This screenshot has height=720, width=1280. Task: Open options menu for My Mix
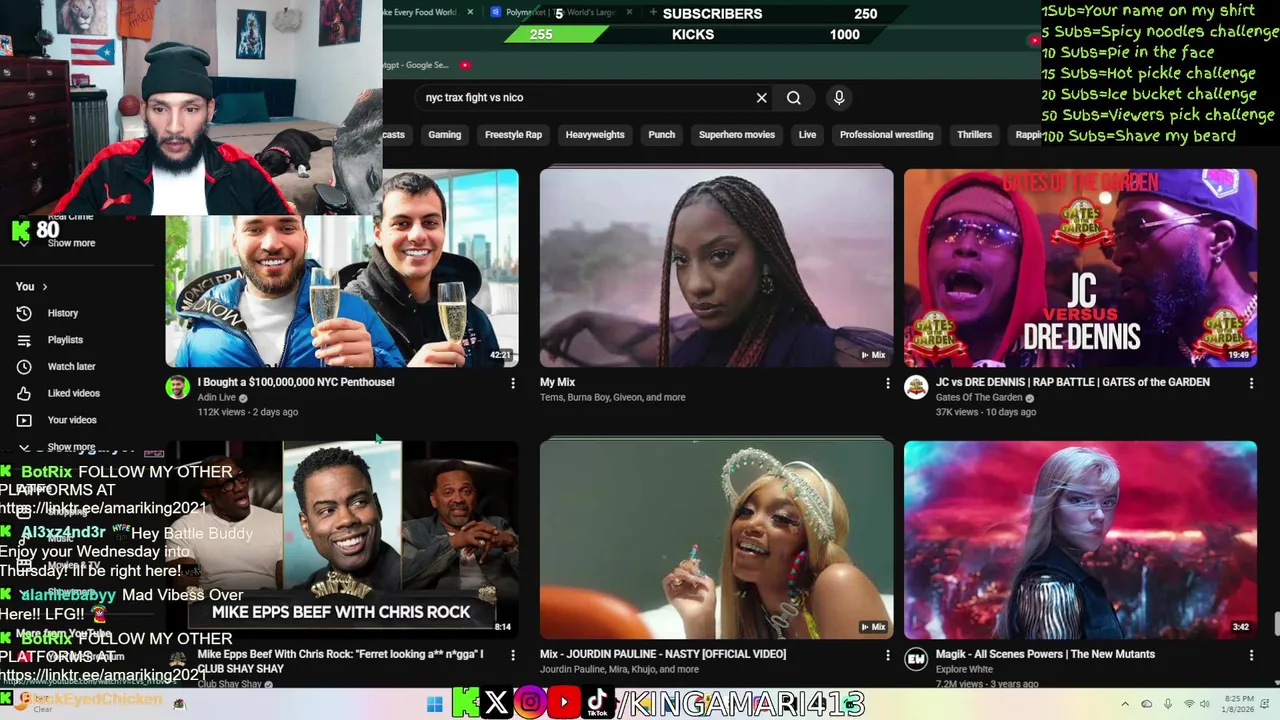click(887, 383)
